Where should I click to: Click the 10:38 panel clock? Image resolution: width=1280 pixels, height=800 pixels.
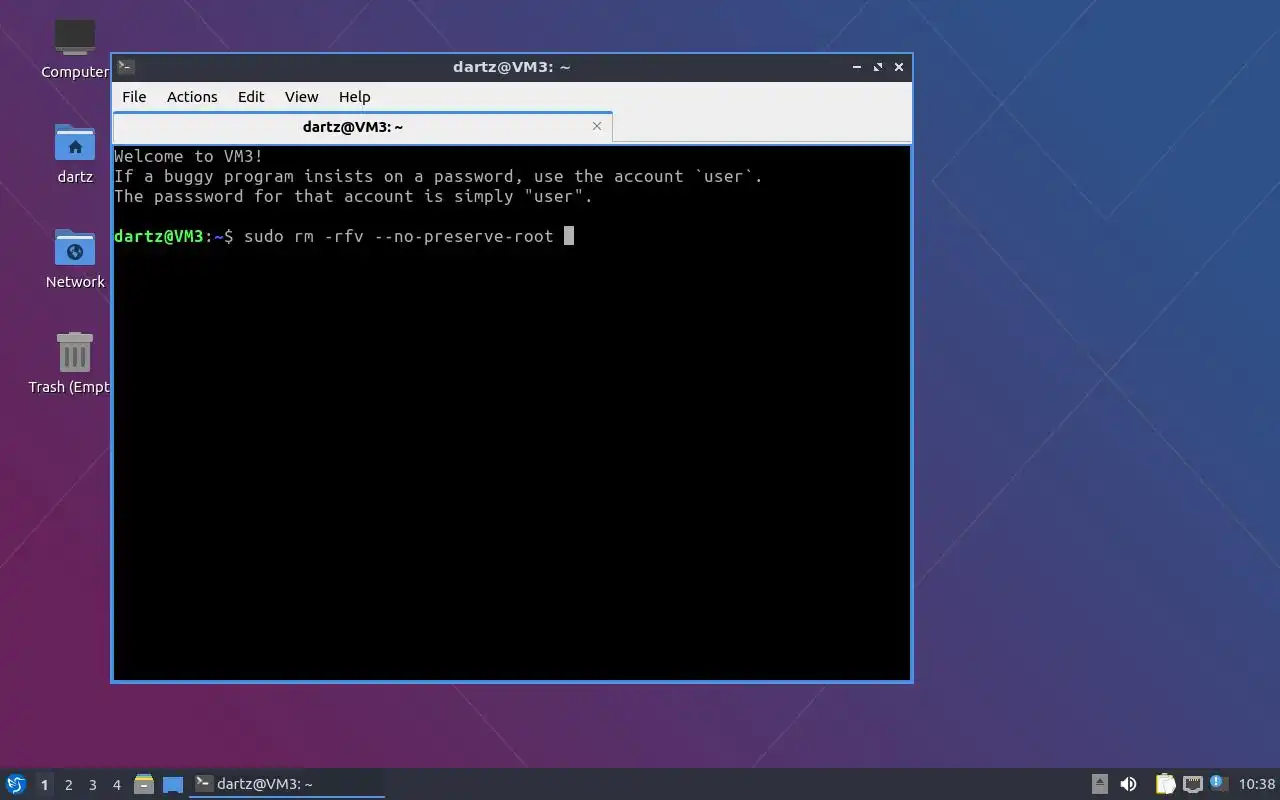[x=1257, y=784]
